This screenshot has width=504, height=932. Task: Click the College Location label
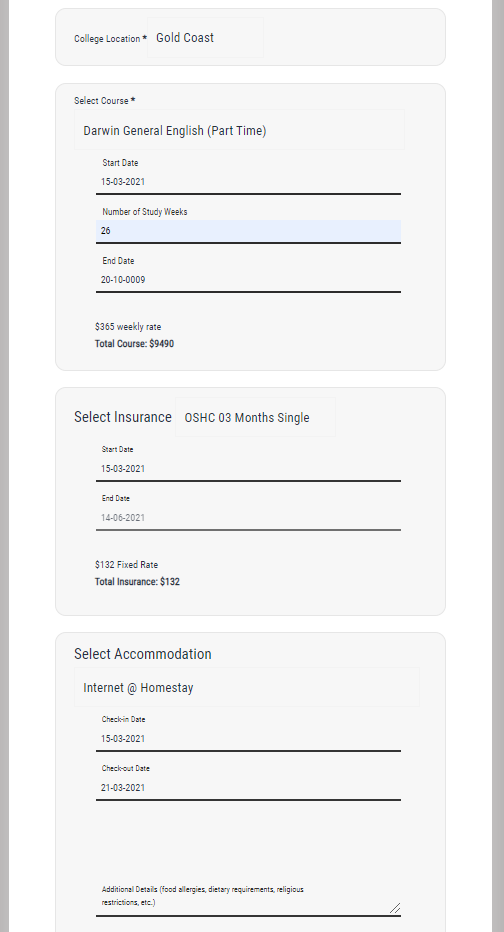point(108,39)
